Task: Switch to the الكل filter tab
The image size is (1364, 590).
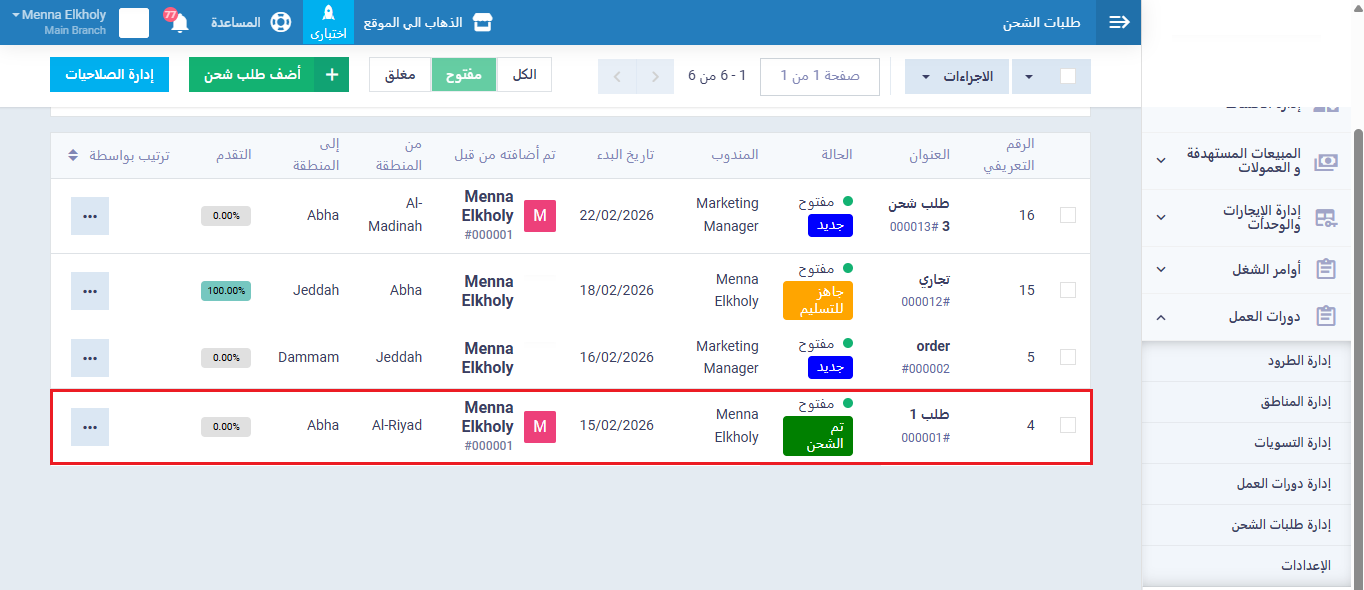Action: pyautogui.click(x=524, y=75)
